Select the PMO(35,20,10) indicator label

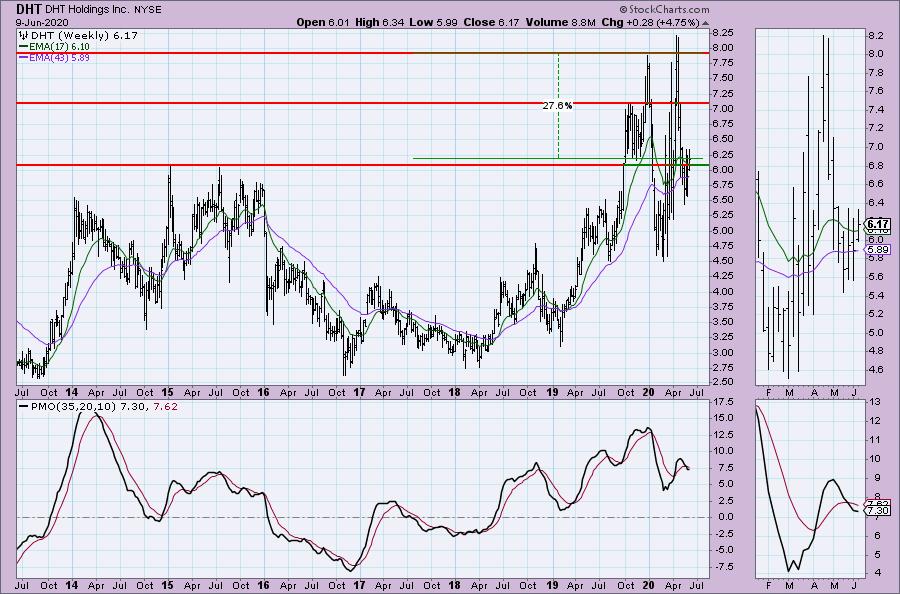[74, 407]
